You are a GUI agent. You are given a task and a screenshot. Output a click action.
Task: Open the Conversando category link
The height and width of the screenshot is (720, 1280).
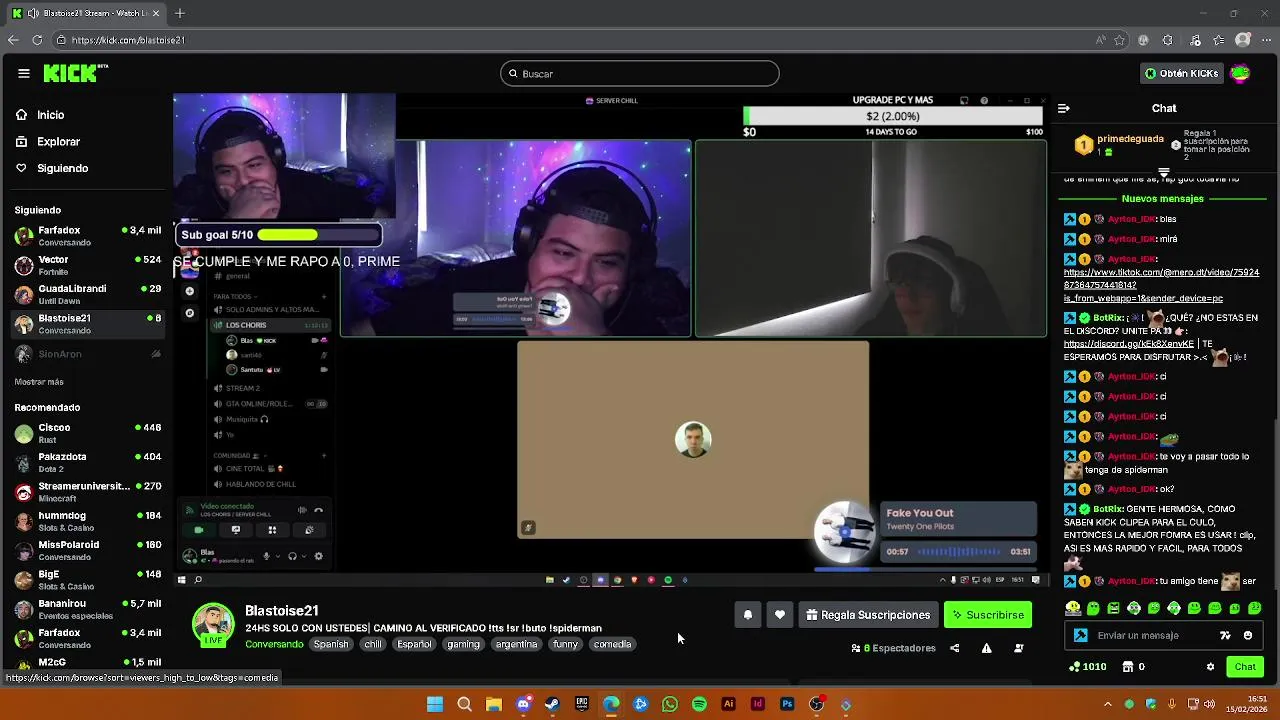click(x=274, y=644)
